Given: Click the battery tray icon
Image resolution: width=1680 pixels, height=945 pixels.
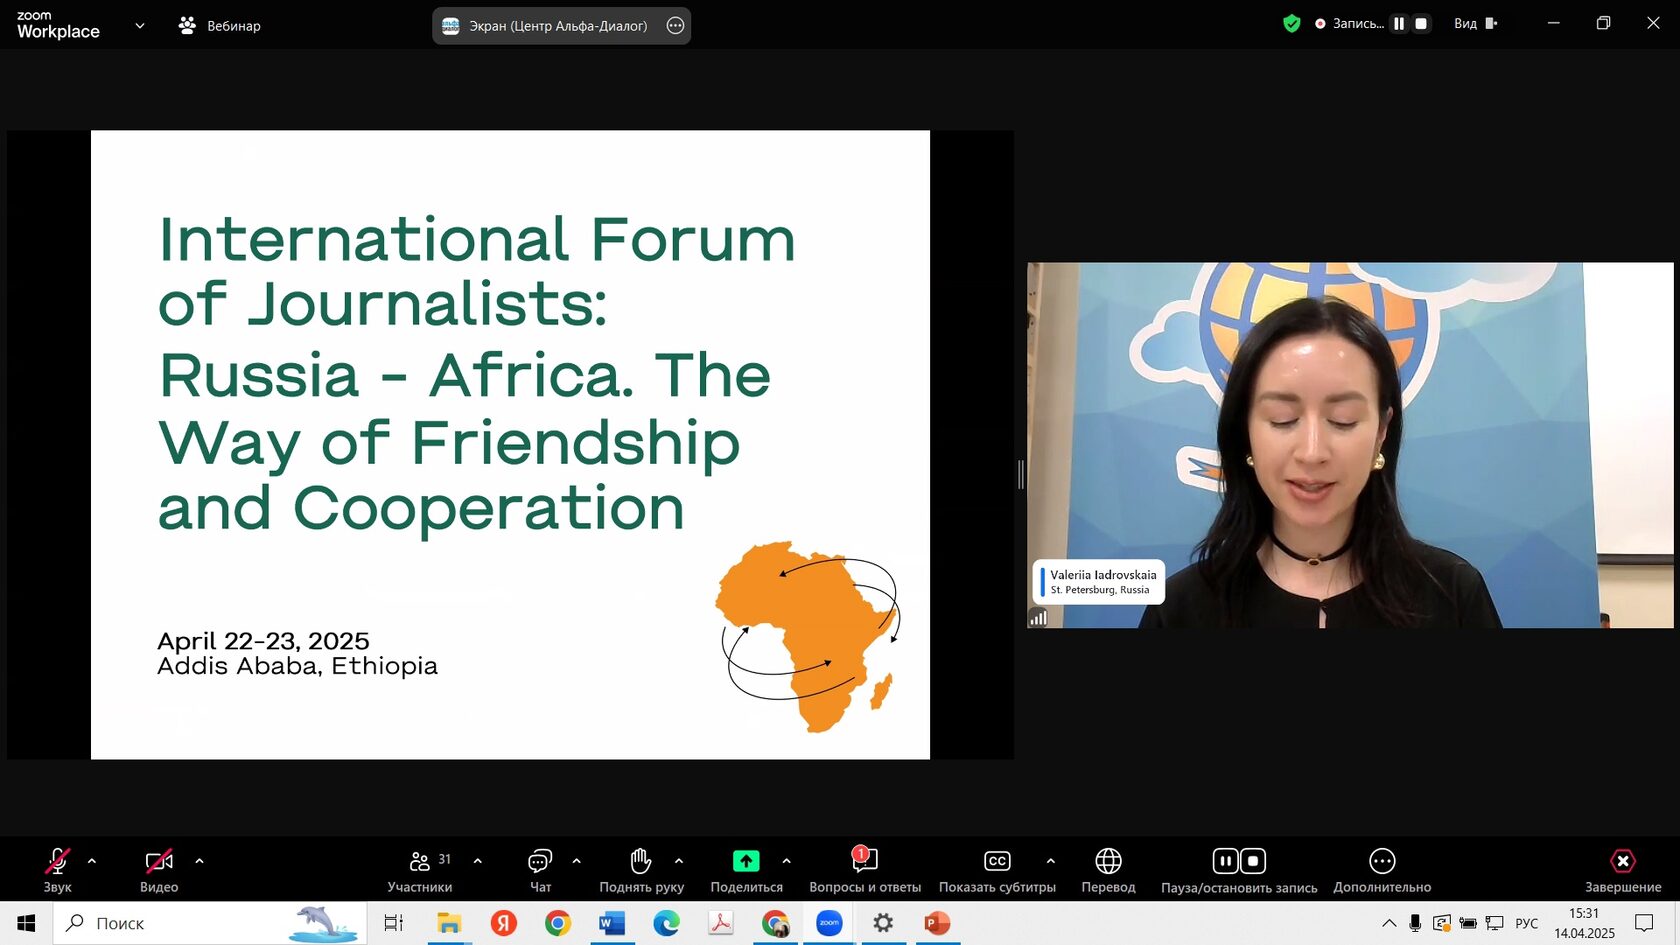Looking at the screenshot, I should coord(1468,923).
